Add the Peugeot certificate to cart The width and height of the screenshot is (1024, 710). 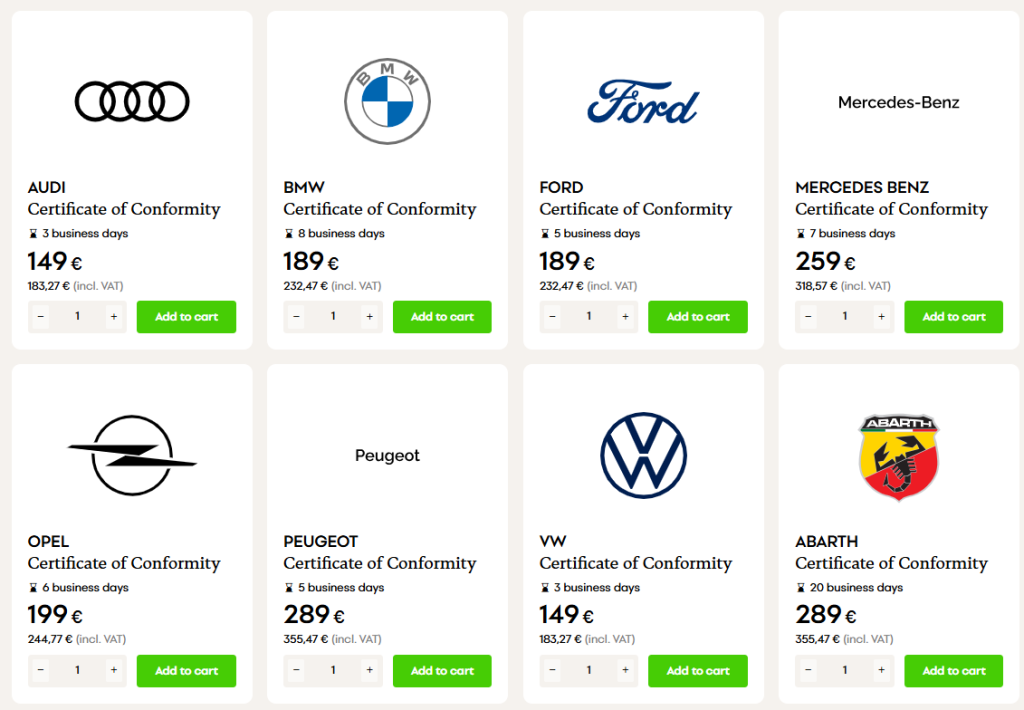pyautogui.click(x=442, y=671)
